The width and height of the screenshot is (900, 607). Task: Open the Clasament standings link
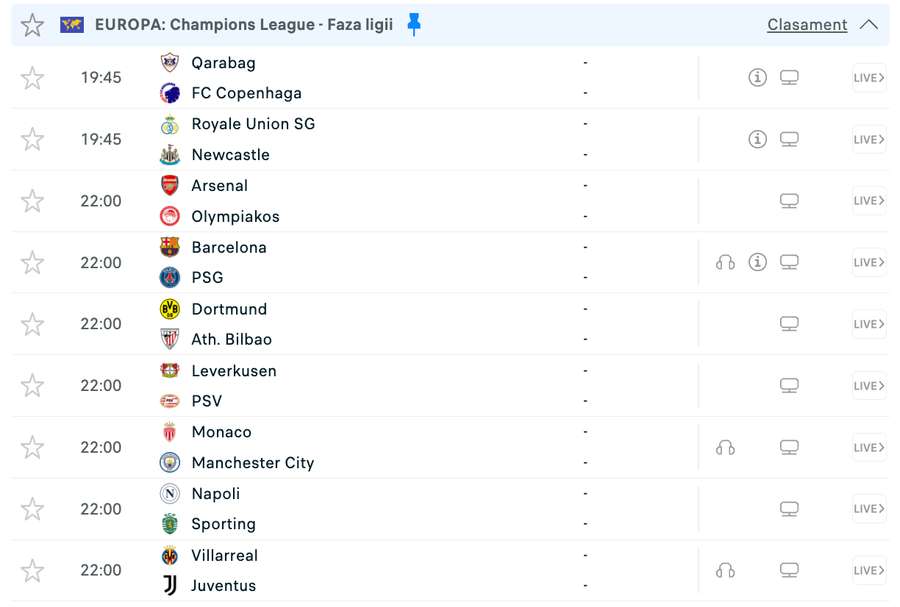click(807, 25)
